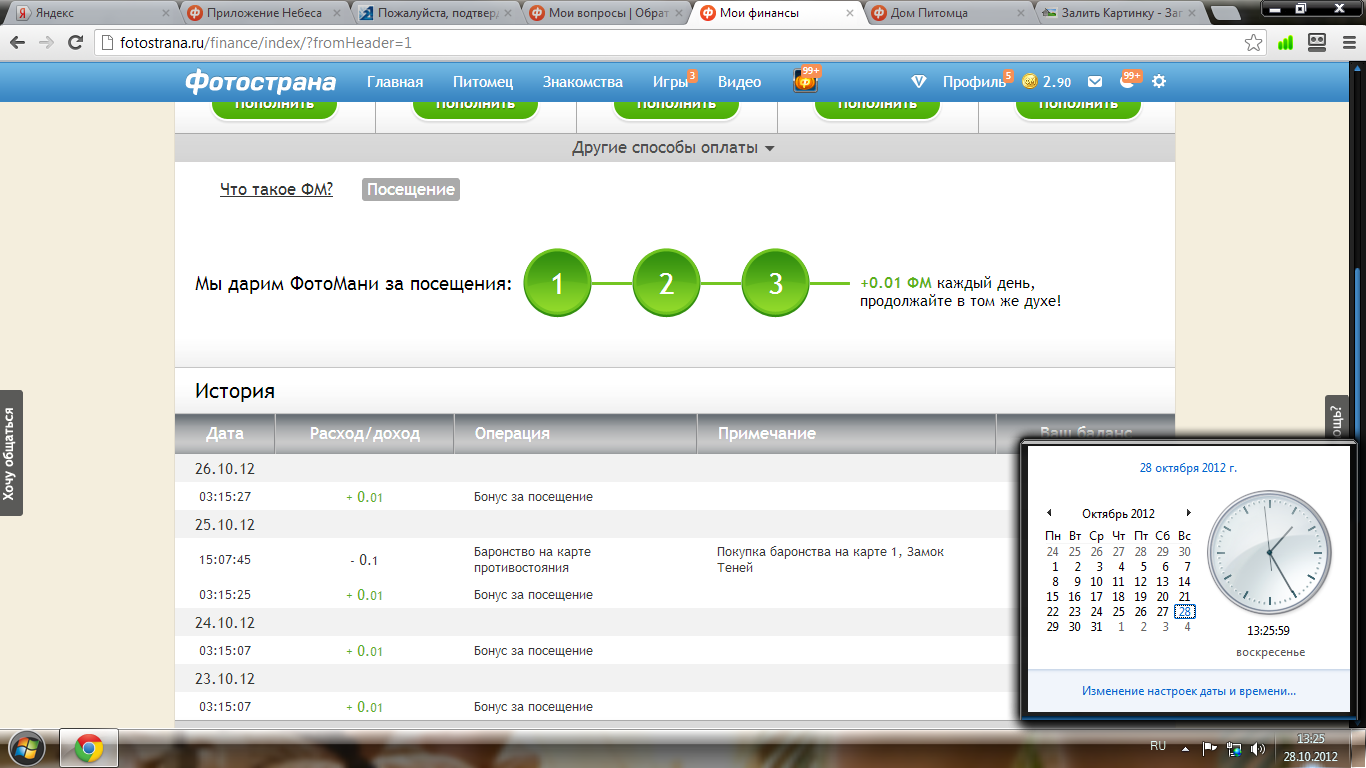The width and height of the screenshot is (1366, 768).
Task: Open Изменение настроек даты и времени link
Action: (1189, 691)
